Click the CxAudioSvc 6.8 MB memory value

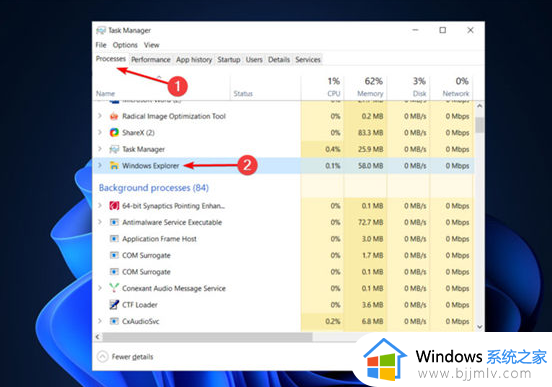click(x=372, y=321)
